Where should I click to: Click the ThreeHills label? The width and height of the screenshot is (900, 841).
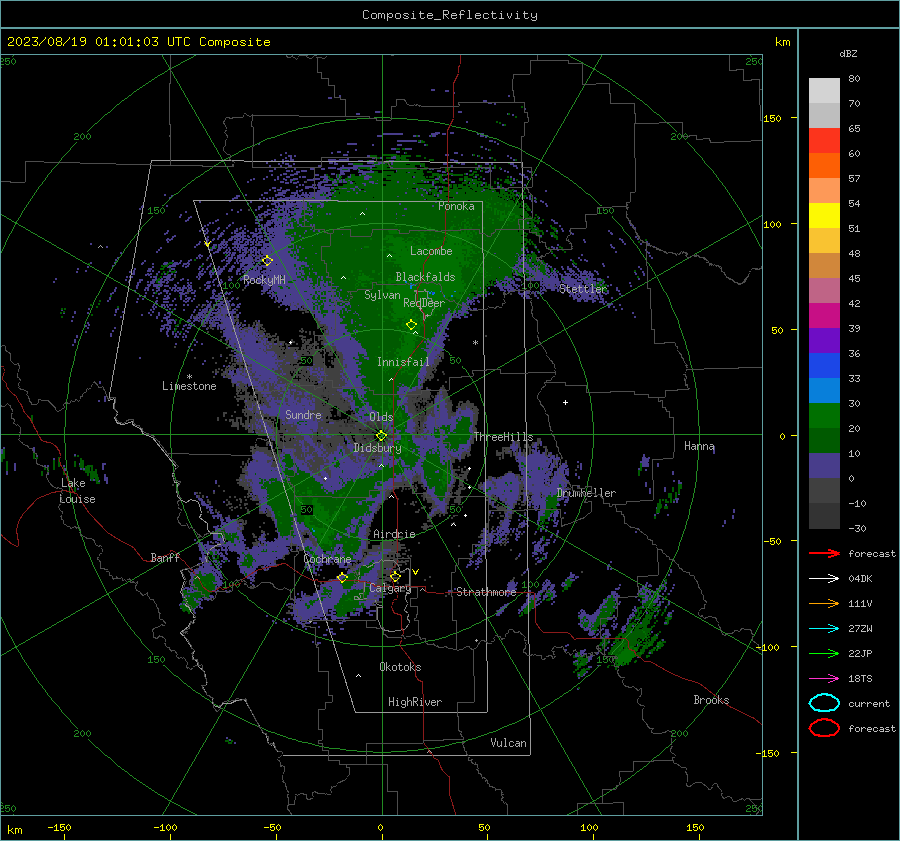click(503, 437)
